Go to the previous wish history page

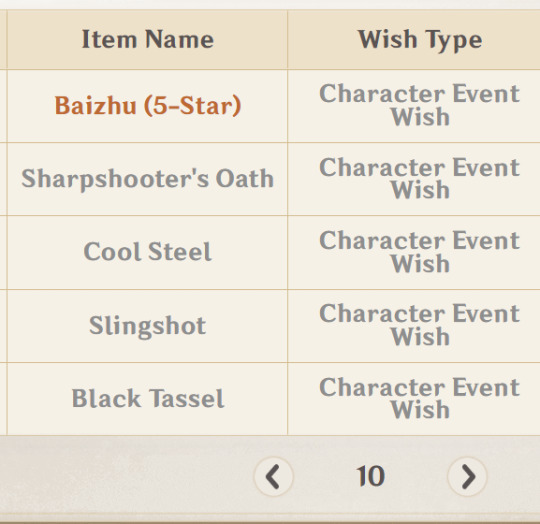pos(273,476)
